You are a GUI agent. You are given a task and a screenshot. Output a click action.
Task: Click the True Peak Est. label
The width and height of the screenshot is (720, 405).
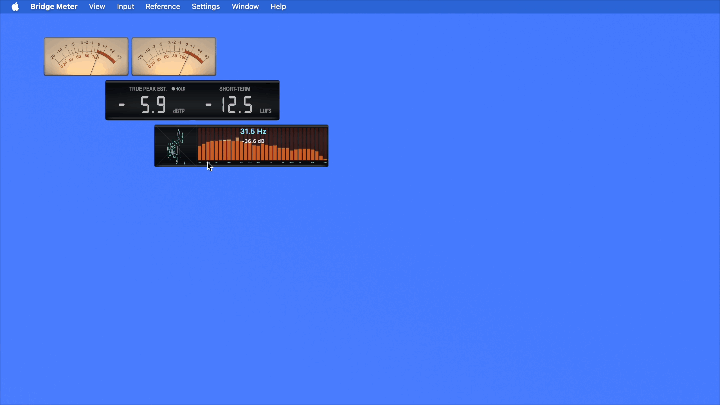point(147,89)
